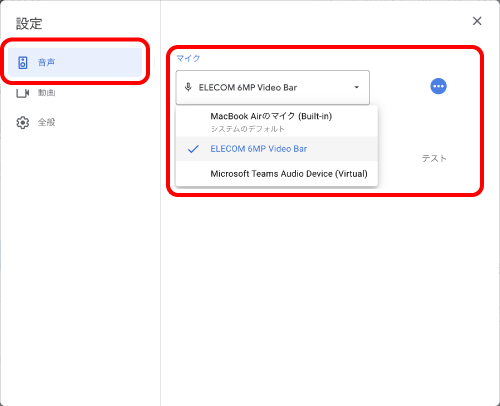Click the システムのデフォルト subtitle text

[x=248, y=129]
